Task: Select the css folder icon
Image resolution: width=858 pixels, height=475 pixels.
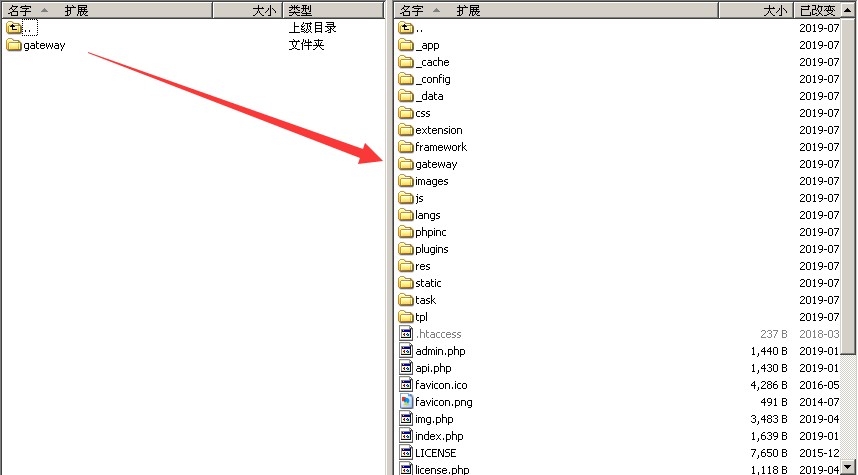Action: pyautogui.click(x=405, y=113)
